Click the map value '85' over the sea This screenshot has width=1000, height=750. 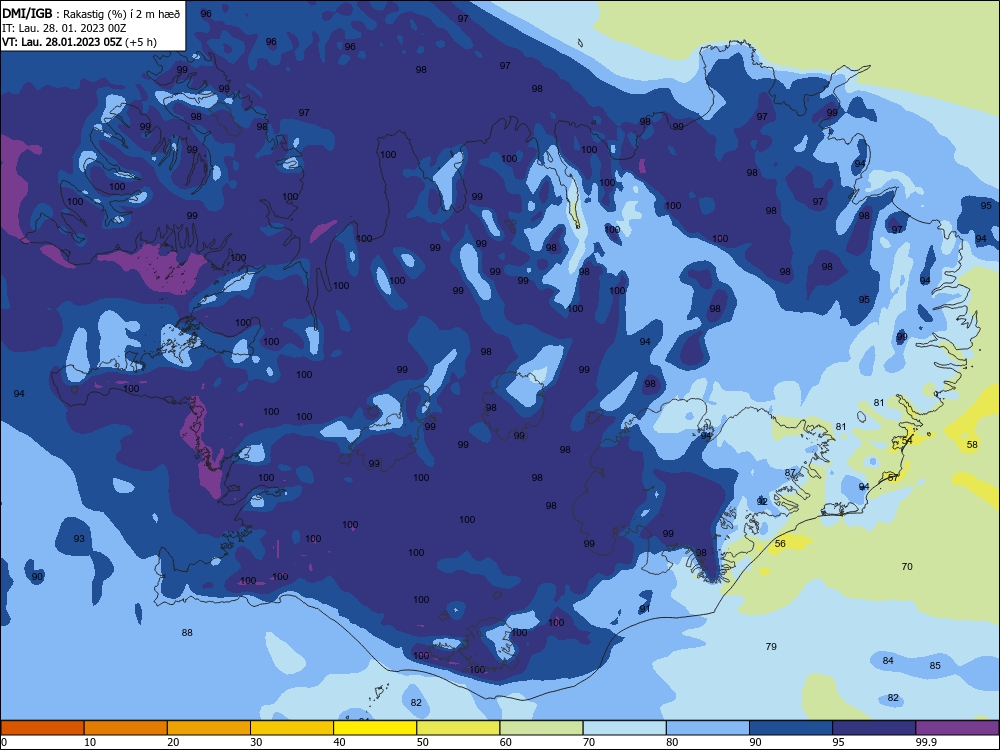pos(935,665)
